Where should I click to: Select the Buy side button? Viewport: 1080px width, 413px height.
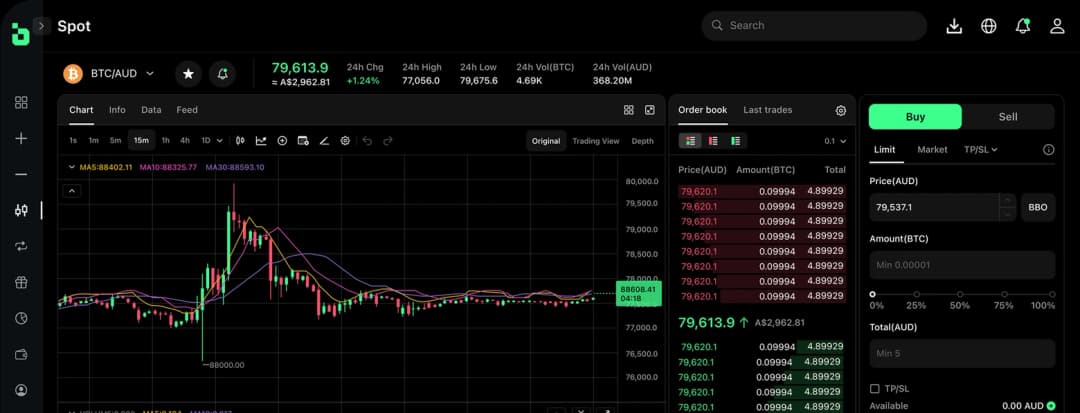click(x=915, y=117)
